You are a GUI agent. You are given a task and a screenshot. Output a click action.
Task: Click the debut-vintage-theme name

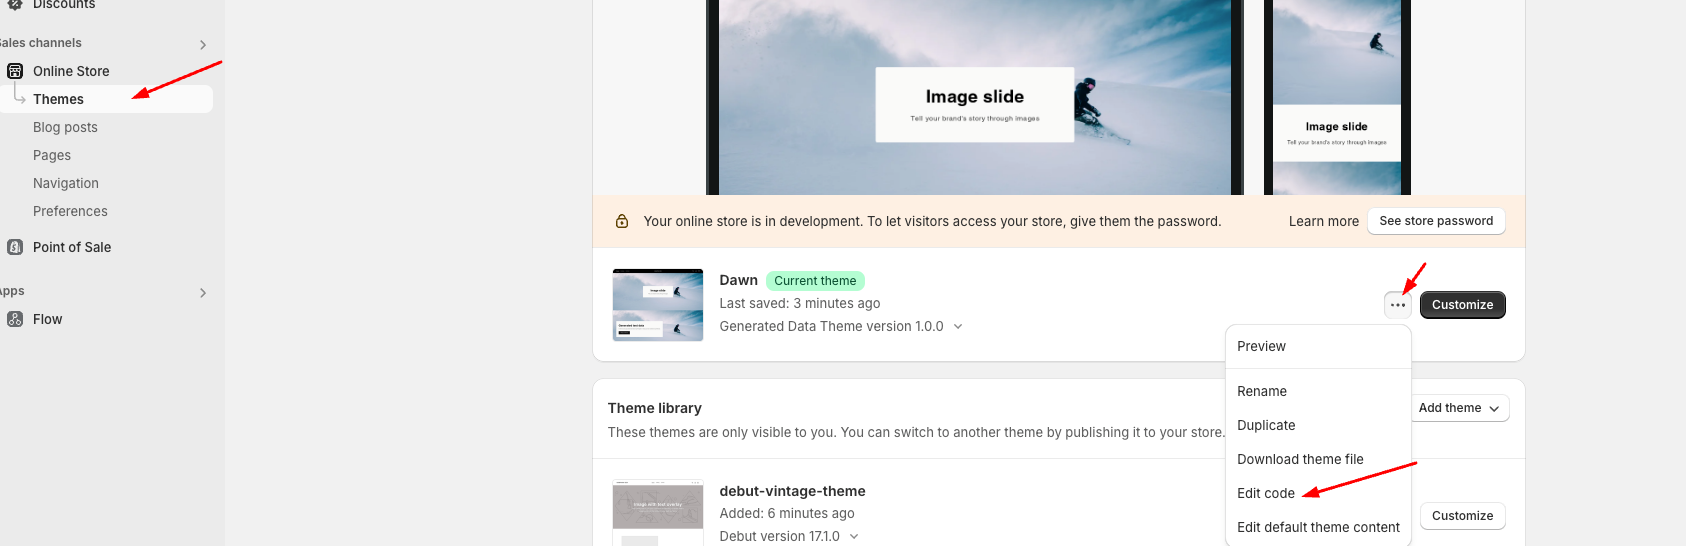pos(792,491)
